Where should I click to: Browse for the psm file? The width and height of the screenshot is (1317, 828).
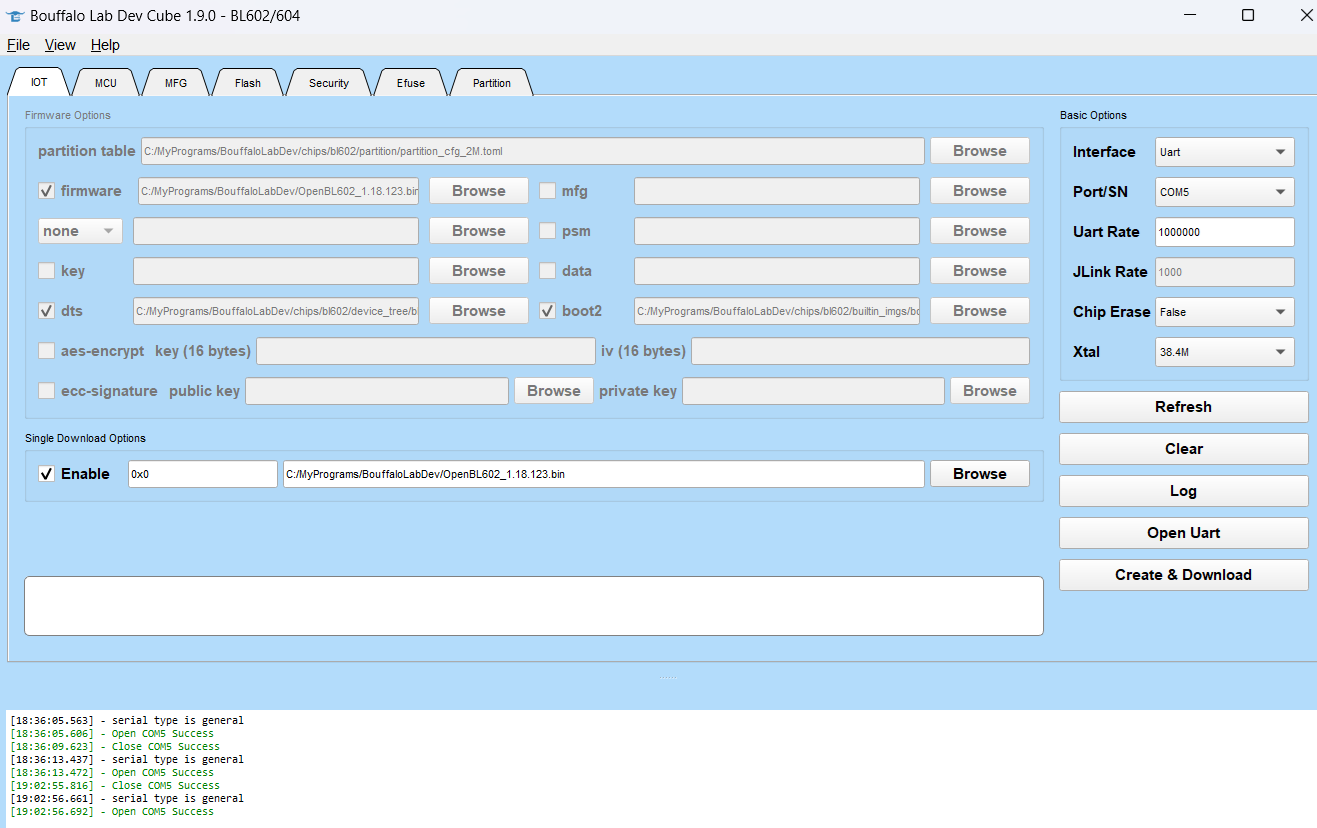point(980,231)
